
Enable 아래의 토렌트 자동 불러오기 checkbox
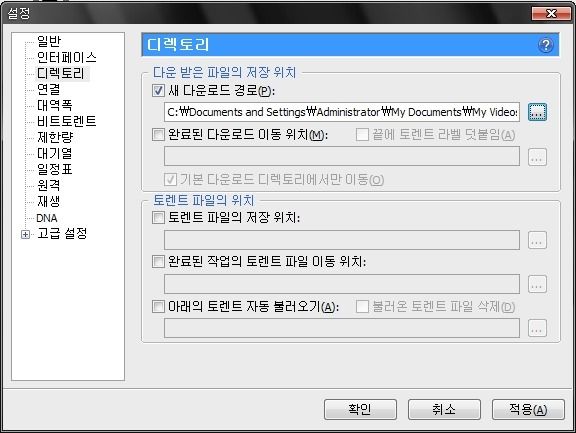[x=158, y=306]
